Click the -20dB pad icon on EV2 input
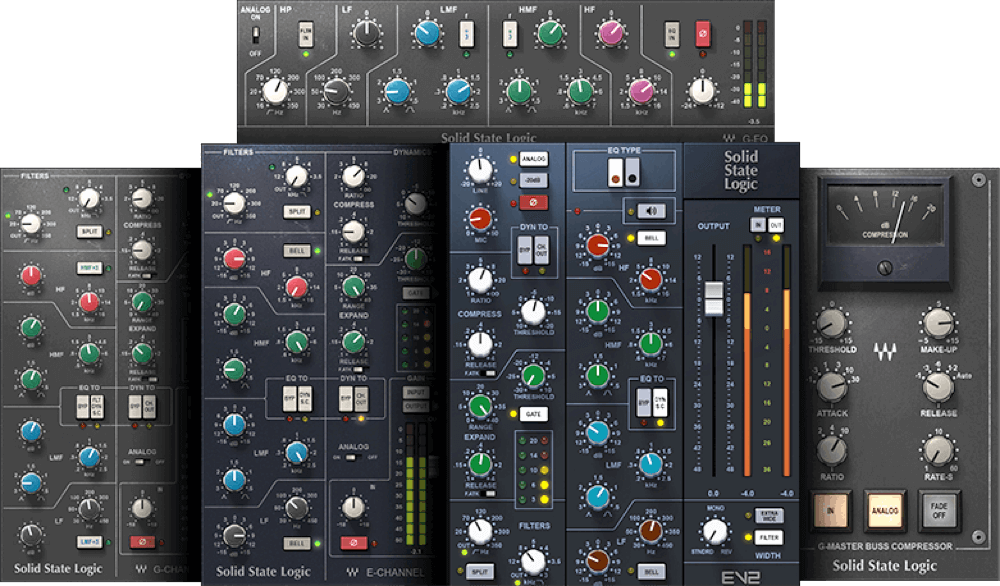 point(534,180)
